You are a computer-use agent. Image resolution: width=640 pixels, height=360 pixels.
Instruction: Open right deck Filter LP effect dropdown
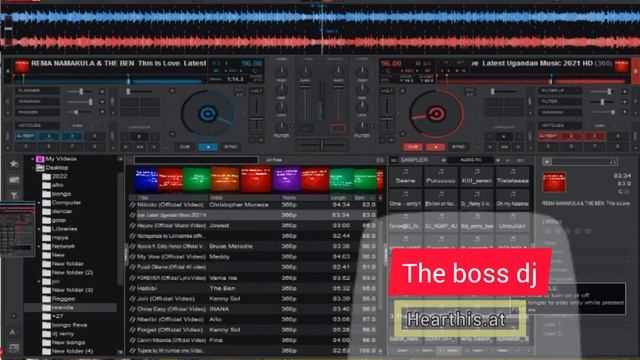560,91
